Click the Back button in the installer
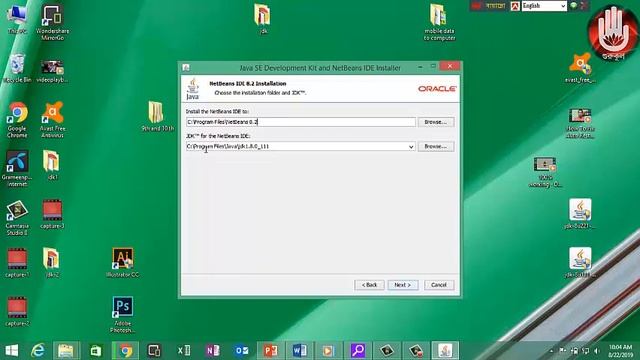Viewport: 640px width, 360px height. point(369,285)
